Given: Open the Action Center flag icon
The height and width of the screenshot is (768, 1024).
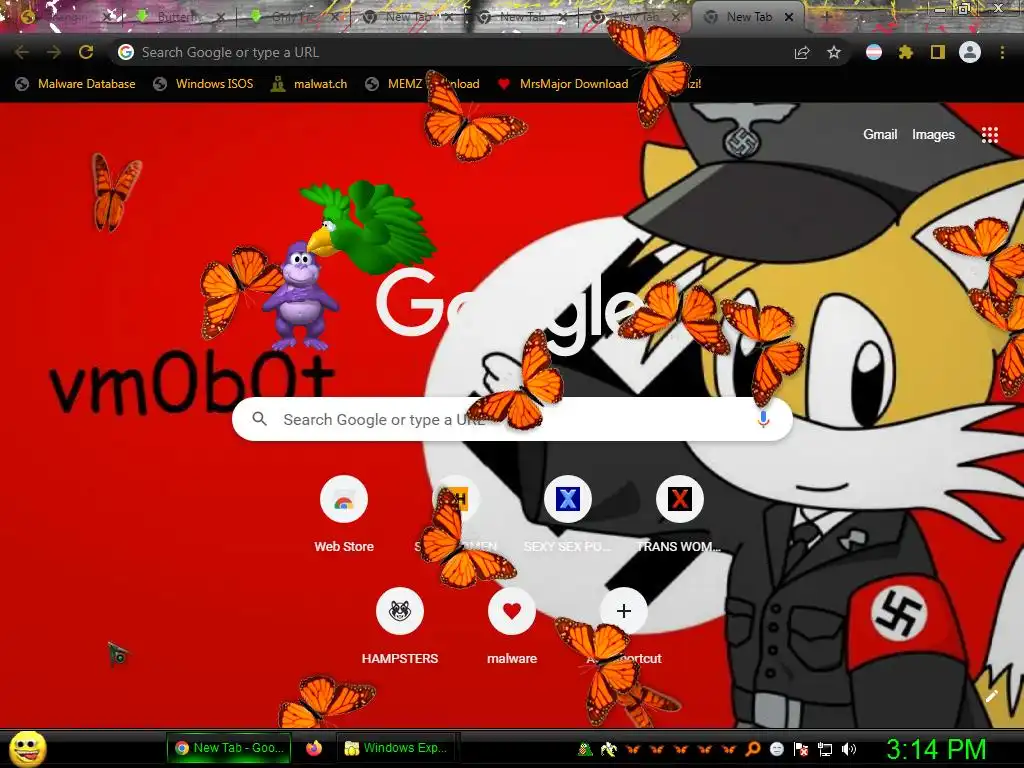Looking at the screenshot, I should [x=801, y=749].
